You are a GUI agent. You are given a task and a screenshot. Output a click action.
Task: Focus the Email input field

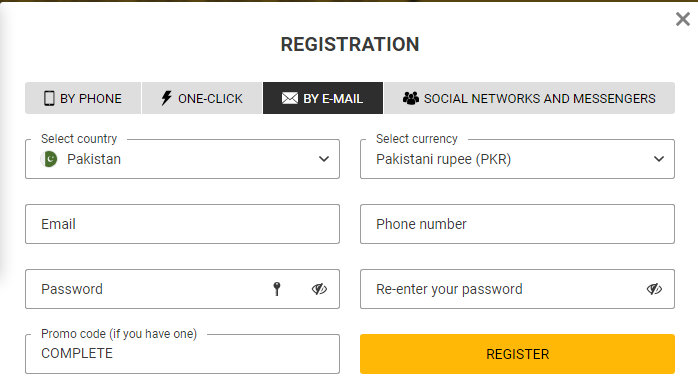[x=183, y=224]
